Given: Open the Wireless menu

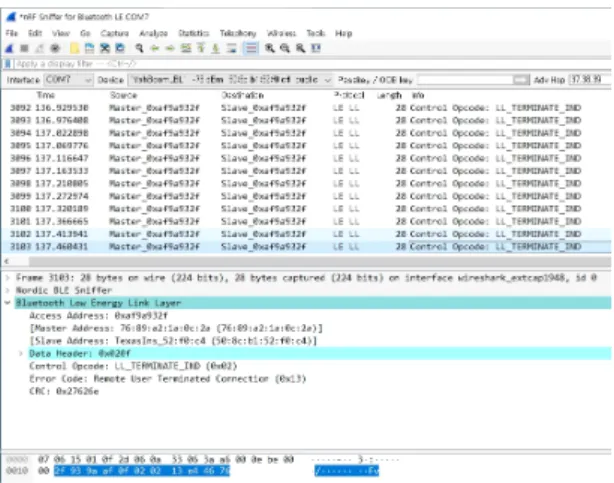Looking at the screenshot, I should (x=281, y=33).
